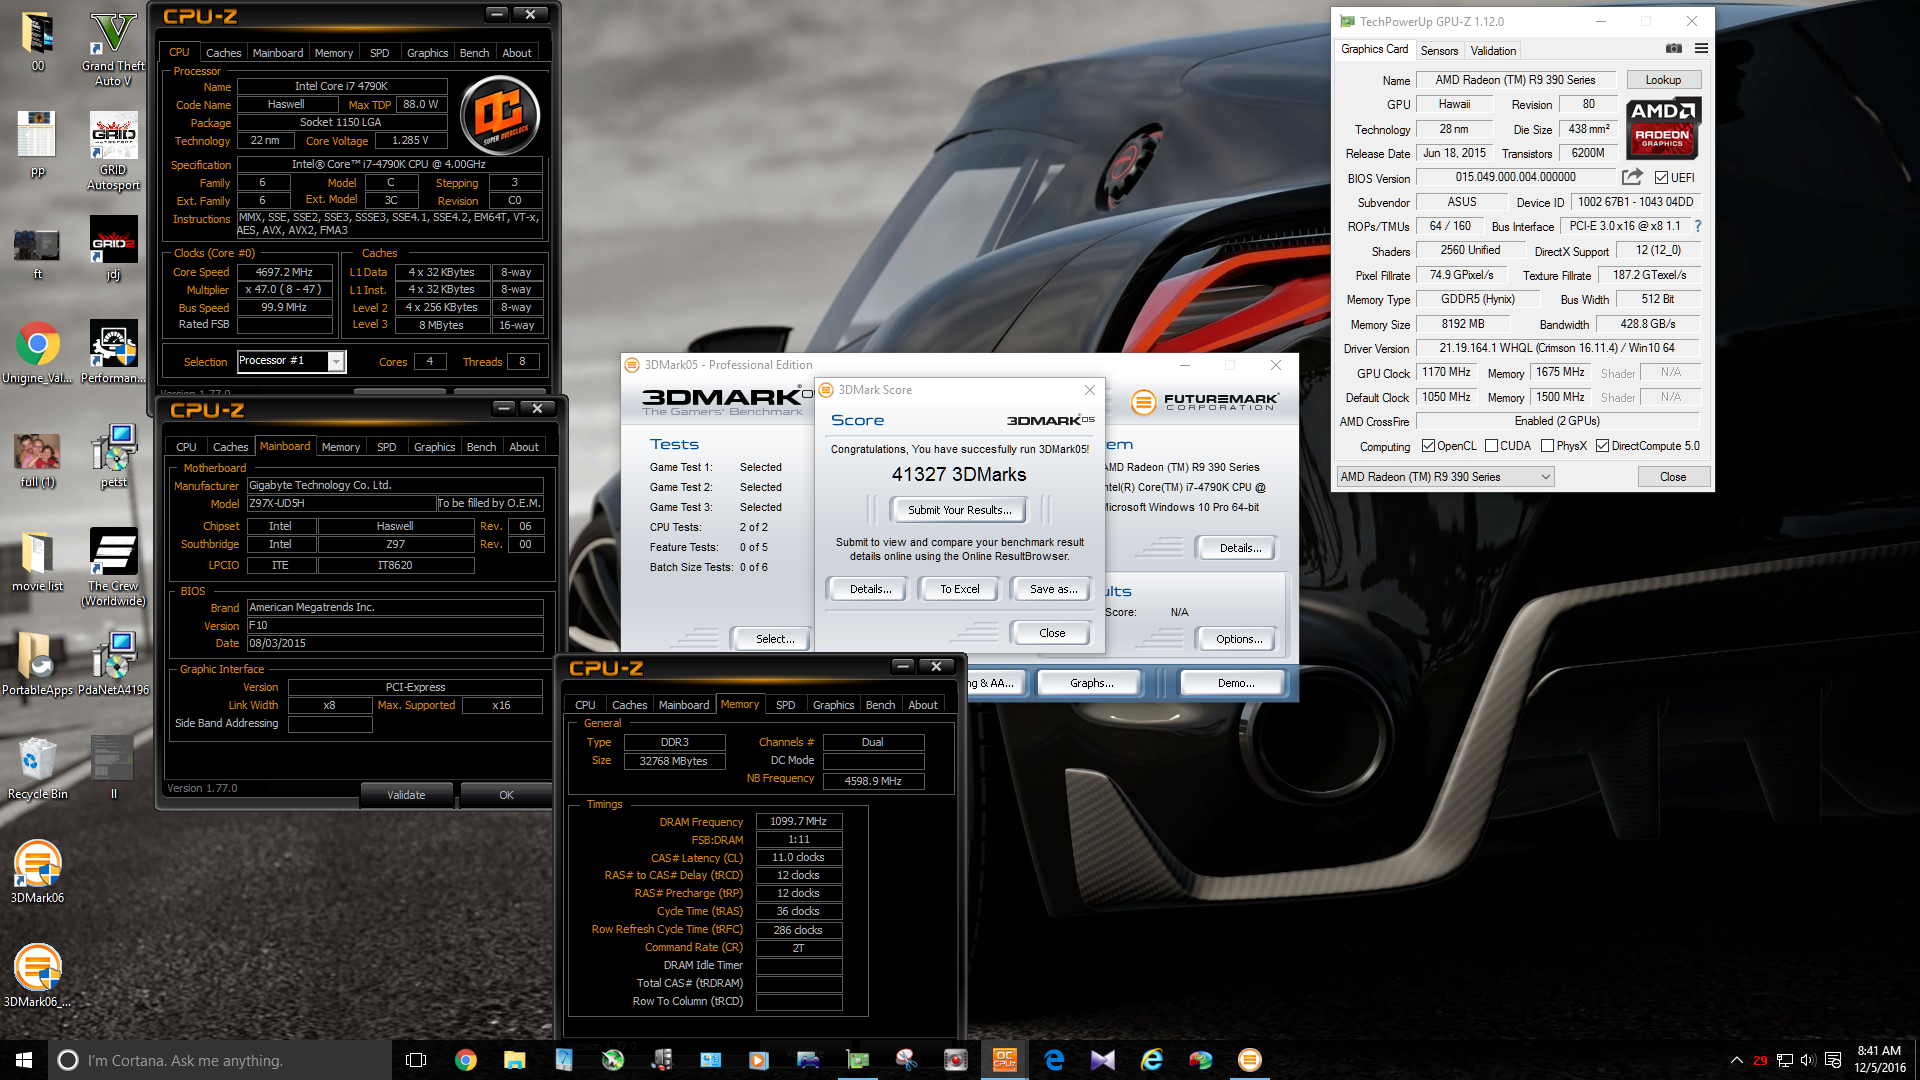Open the Grand Theft Auto V desktop shortcut
Image resolution: width=1920 pixels, height=1080 pixels.
coord(113,49)
